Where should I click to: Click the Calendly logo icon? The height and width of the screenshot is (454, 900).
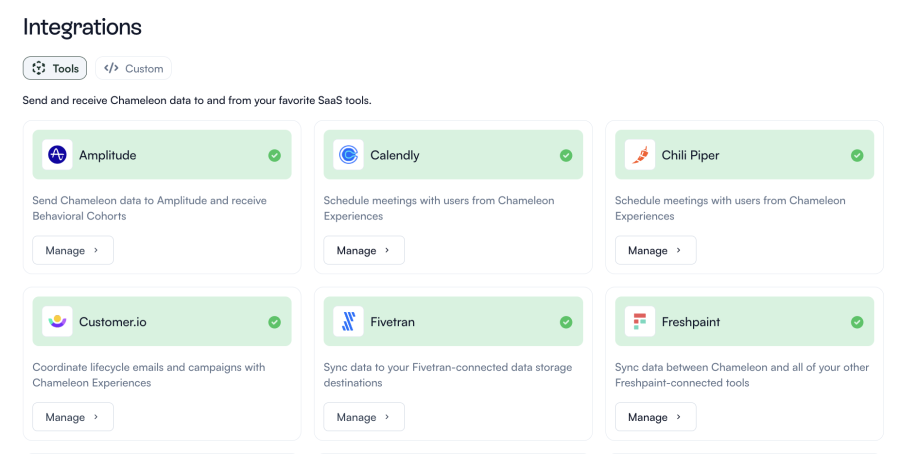(x=348, y=154)
